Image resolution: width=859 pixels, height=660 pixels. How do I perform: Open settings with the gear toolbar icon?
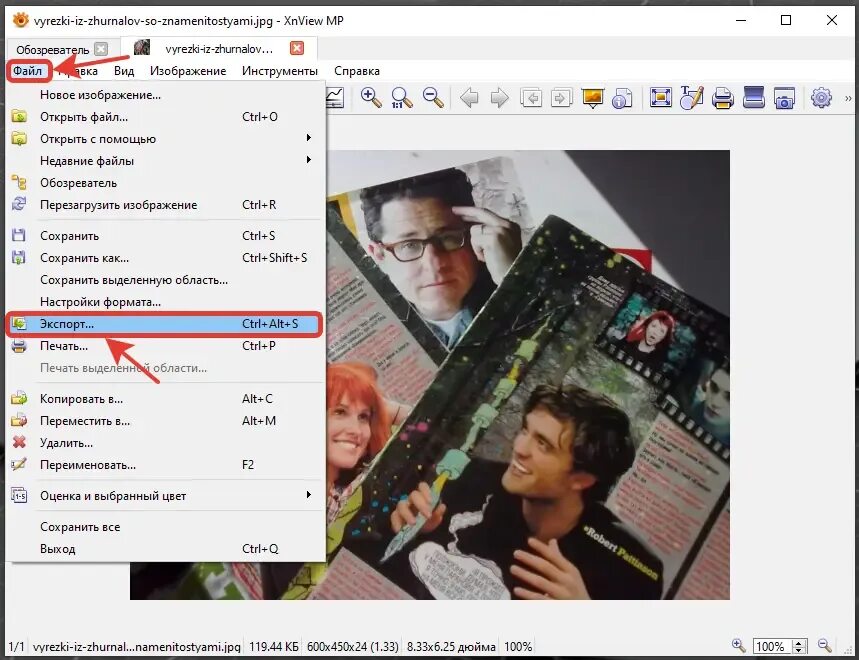821,98
